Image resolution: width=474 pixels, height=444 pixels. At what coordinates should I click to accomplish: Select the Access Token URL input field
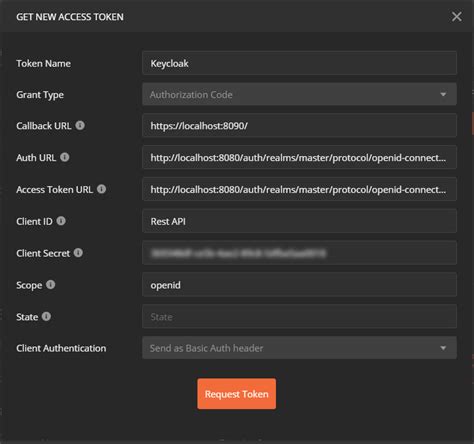[x=299, y=189]
